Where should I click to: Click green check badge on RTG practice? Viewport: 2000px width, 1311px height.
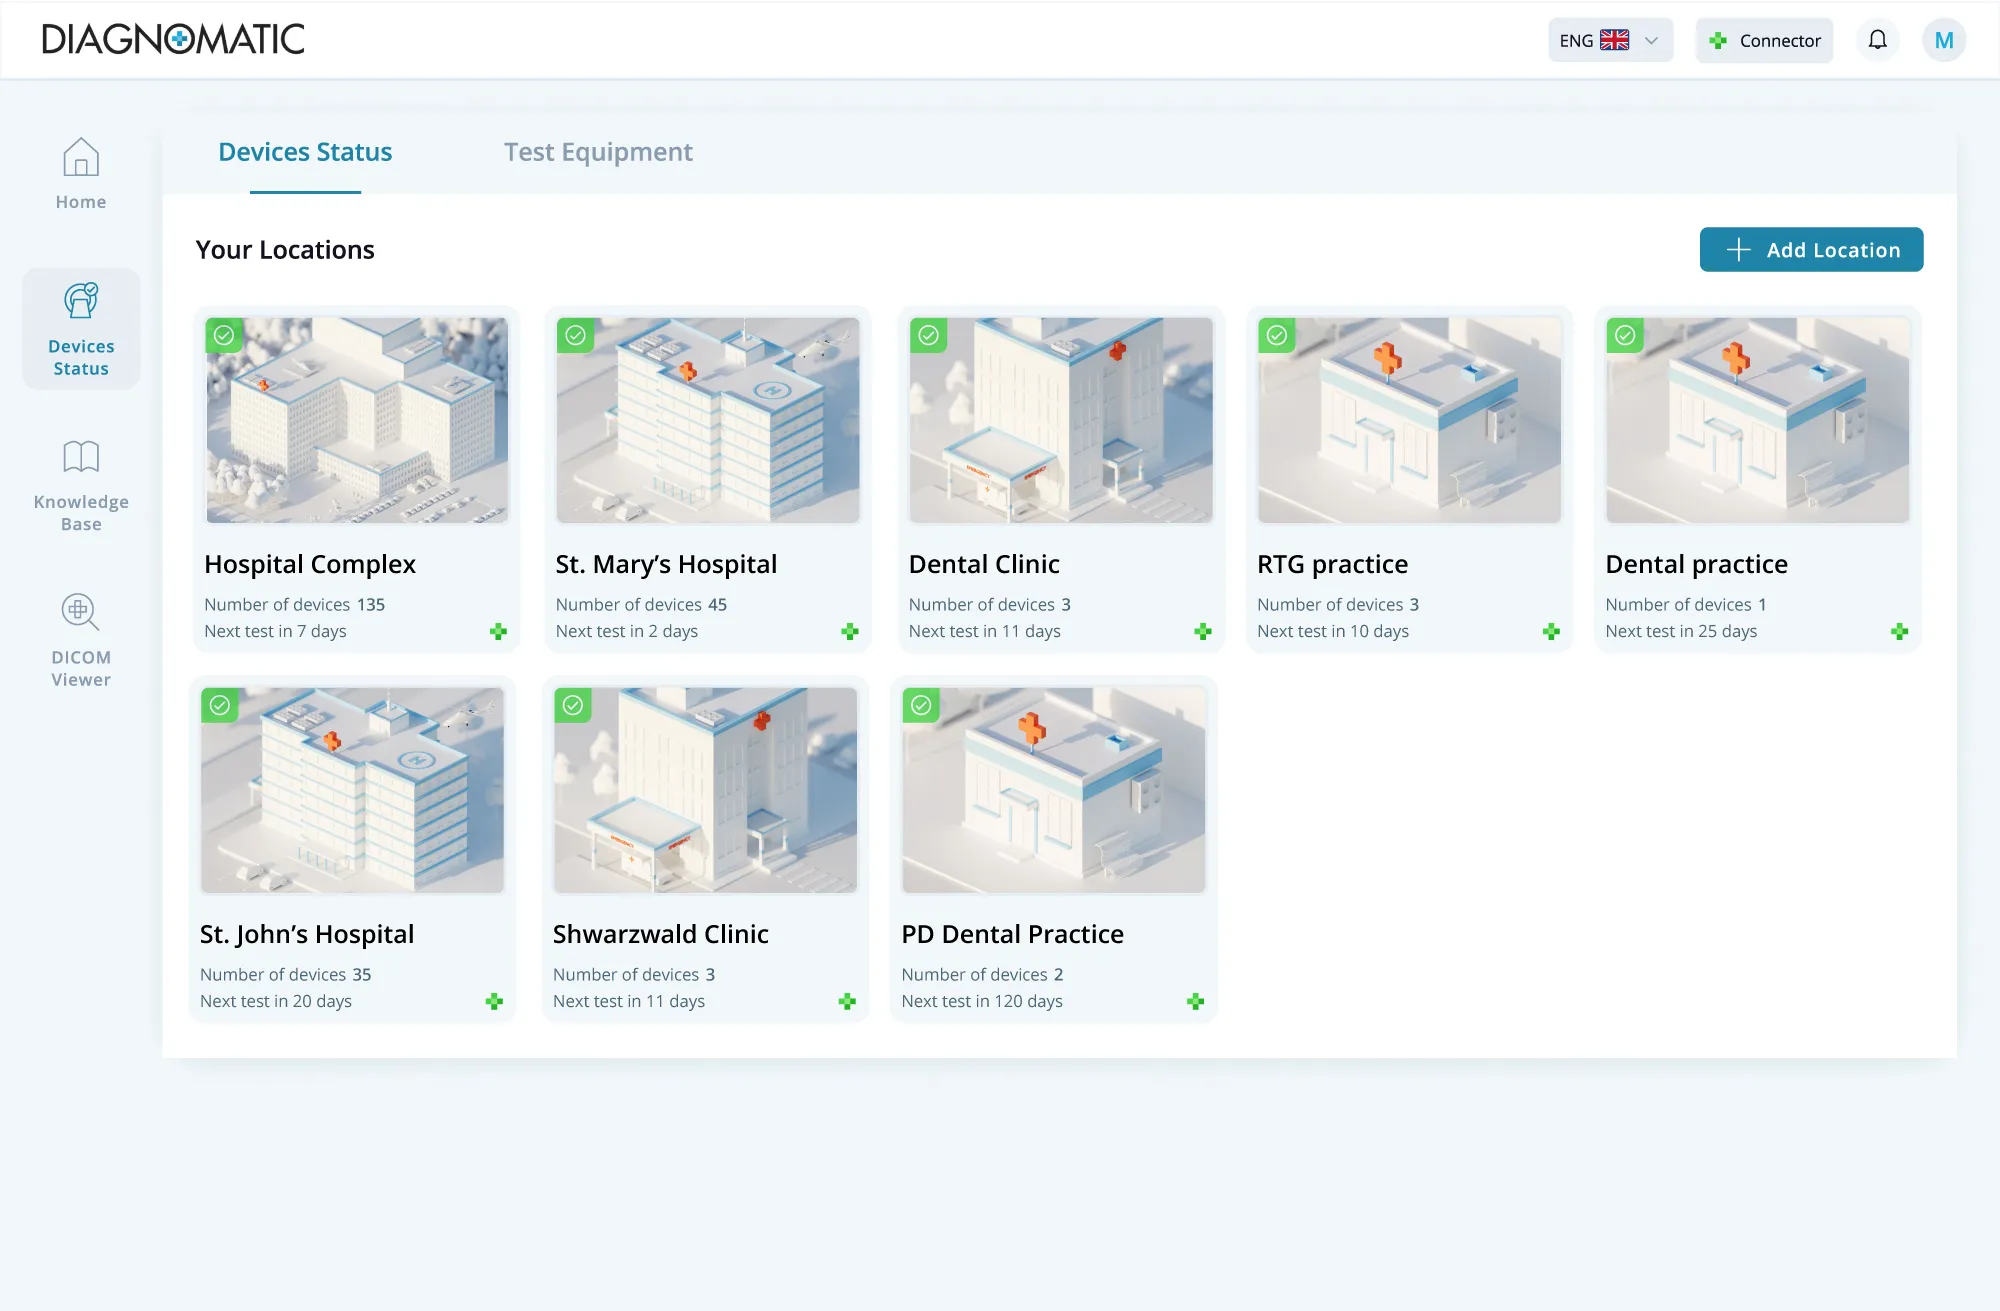point(1277,335)
